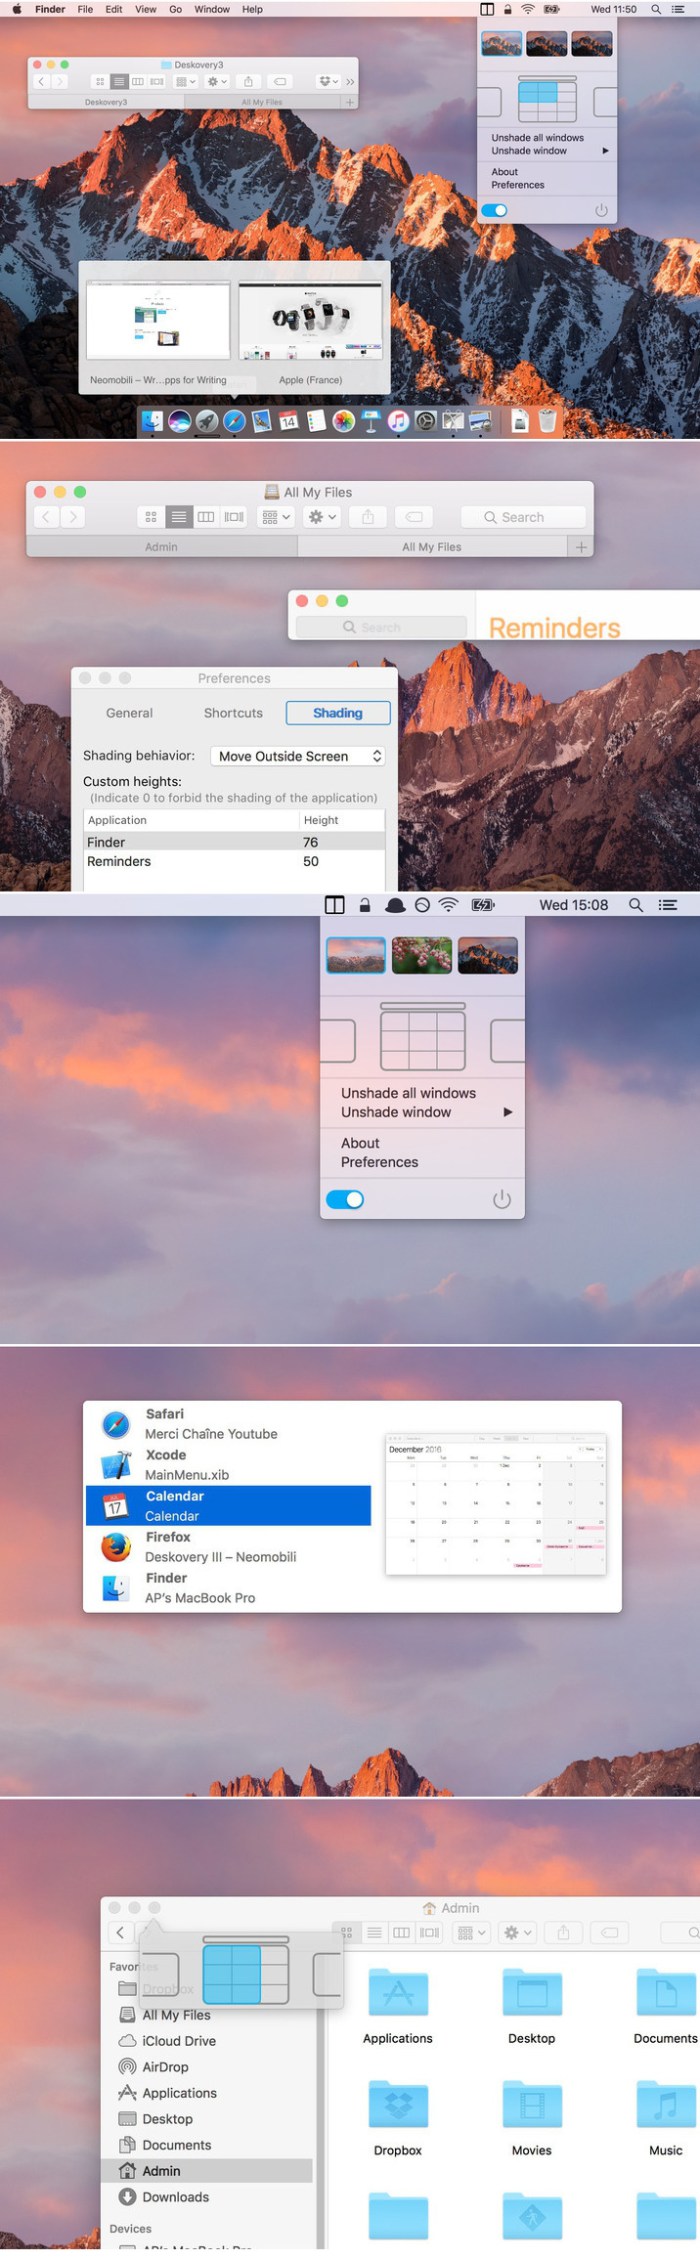Select the Reminders row in Custom heights table

coord(234,861)
